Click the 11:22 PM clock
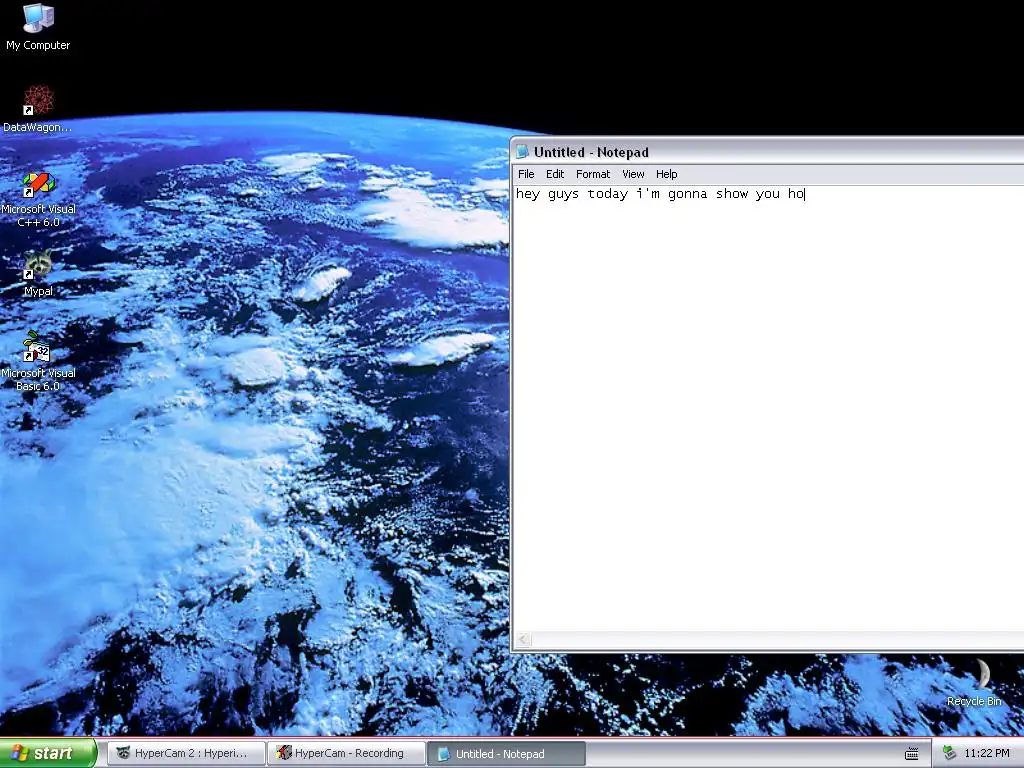 [987, 754]
